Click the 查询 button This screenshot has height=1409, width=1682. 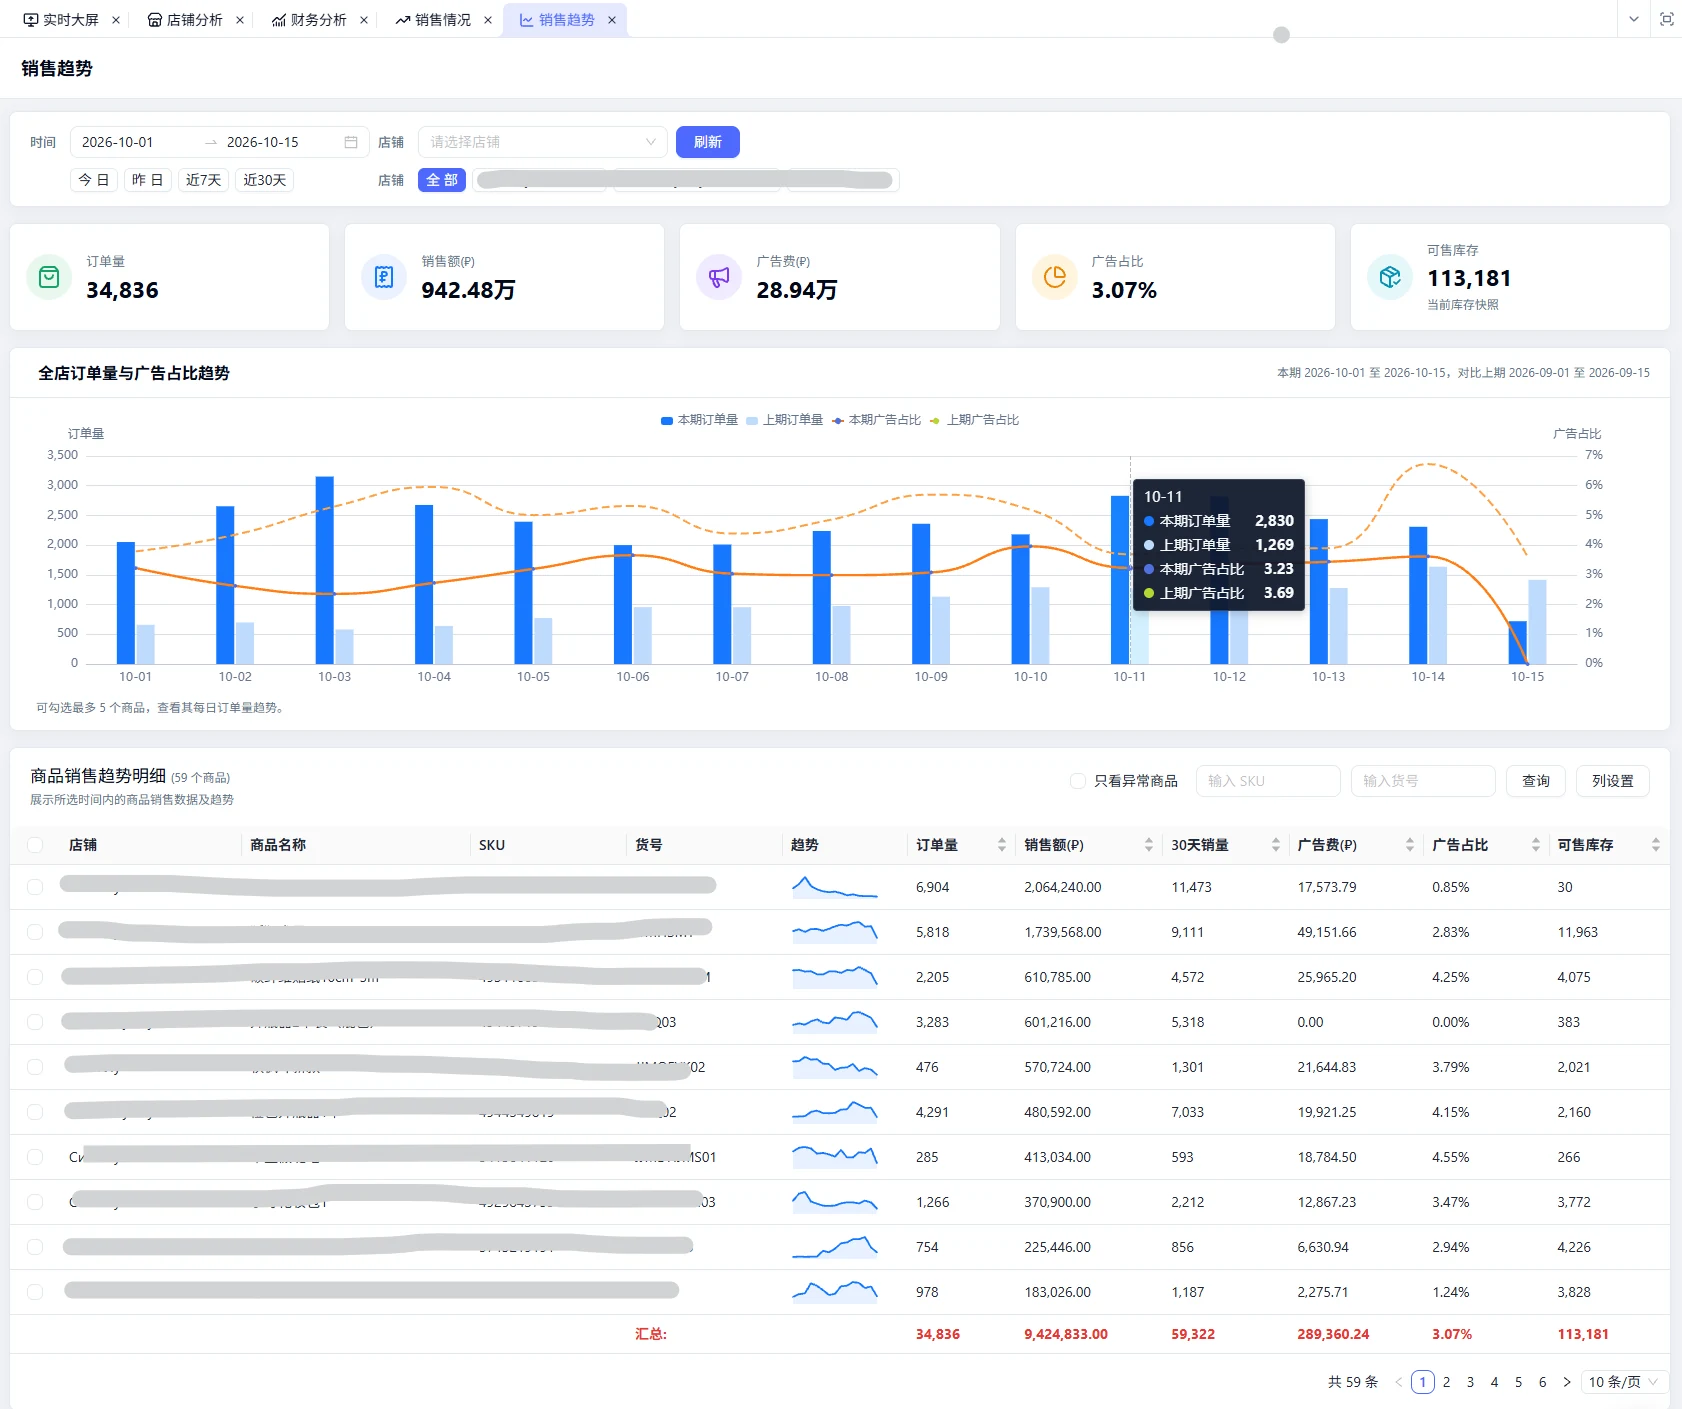[1536, 781]
